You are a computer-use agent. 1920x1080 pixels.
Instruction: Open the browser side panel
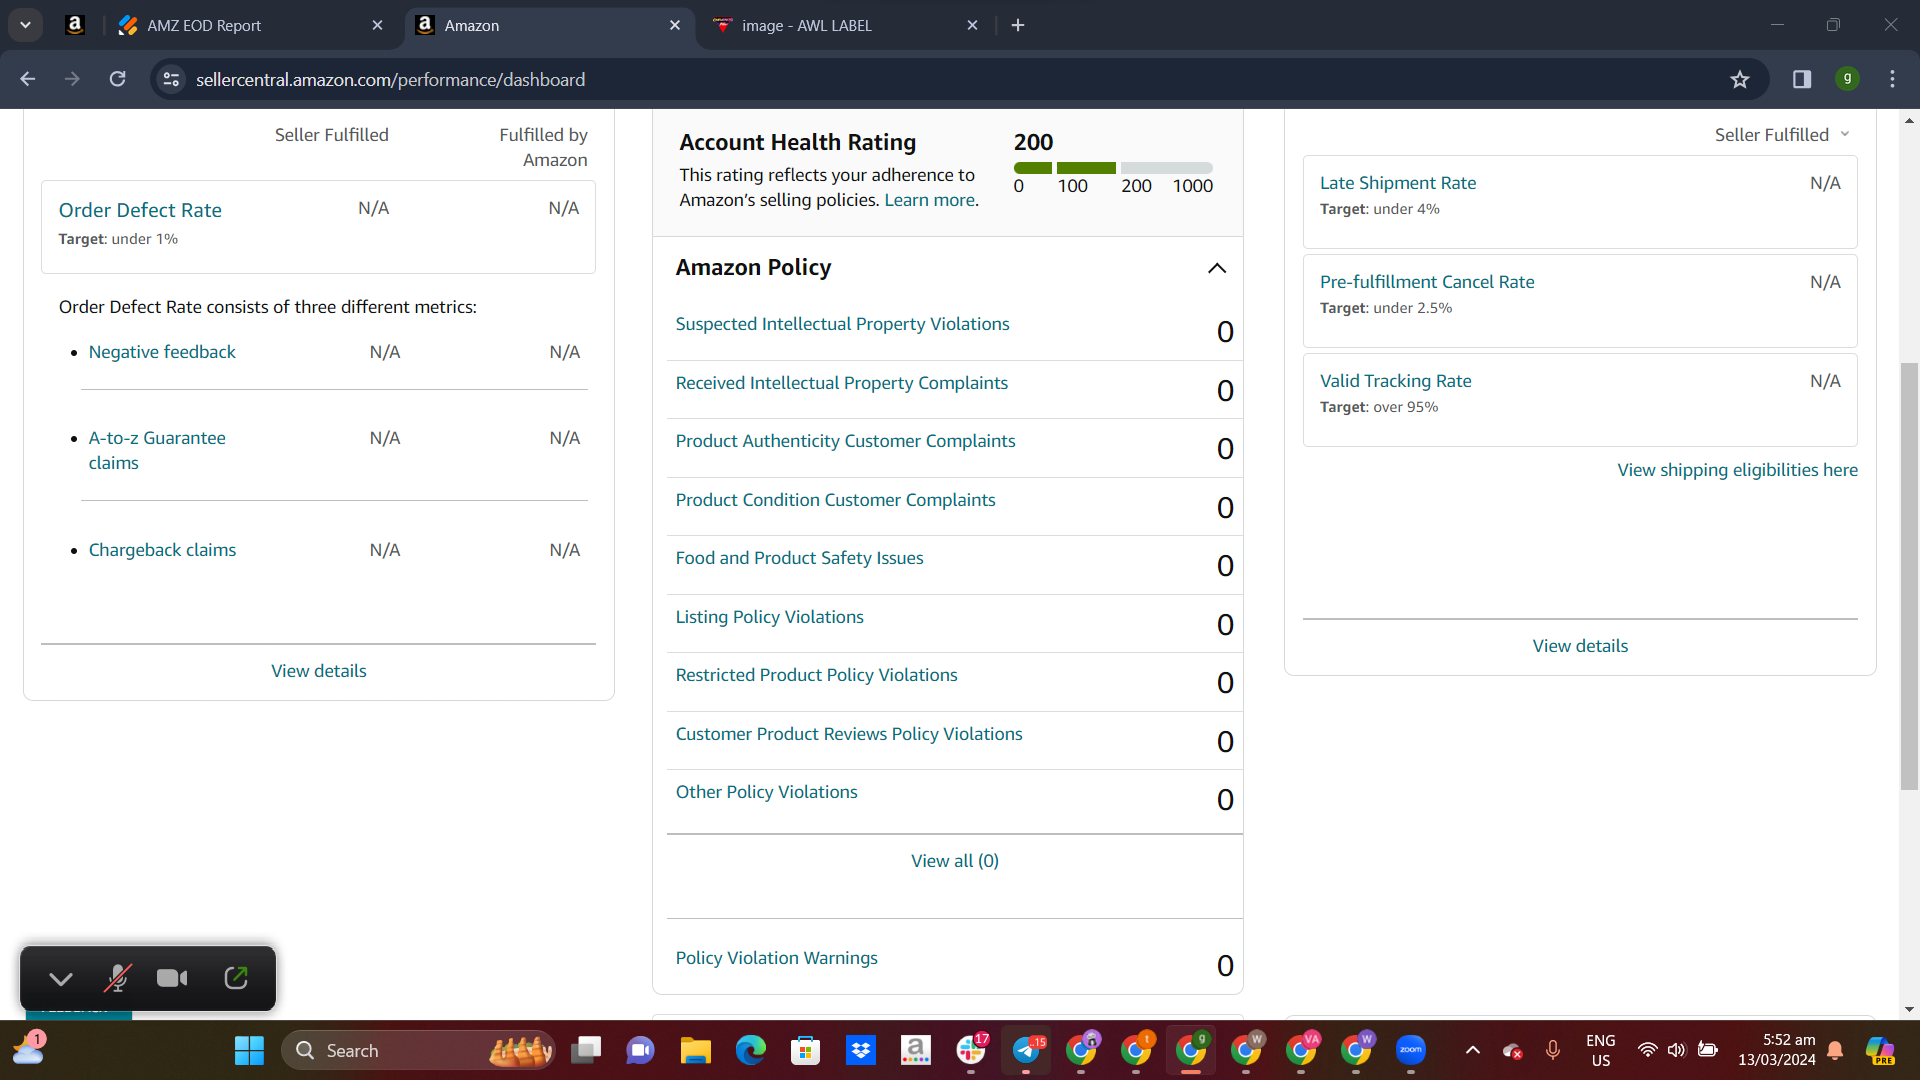tap(1802, 79)
